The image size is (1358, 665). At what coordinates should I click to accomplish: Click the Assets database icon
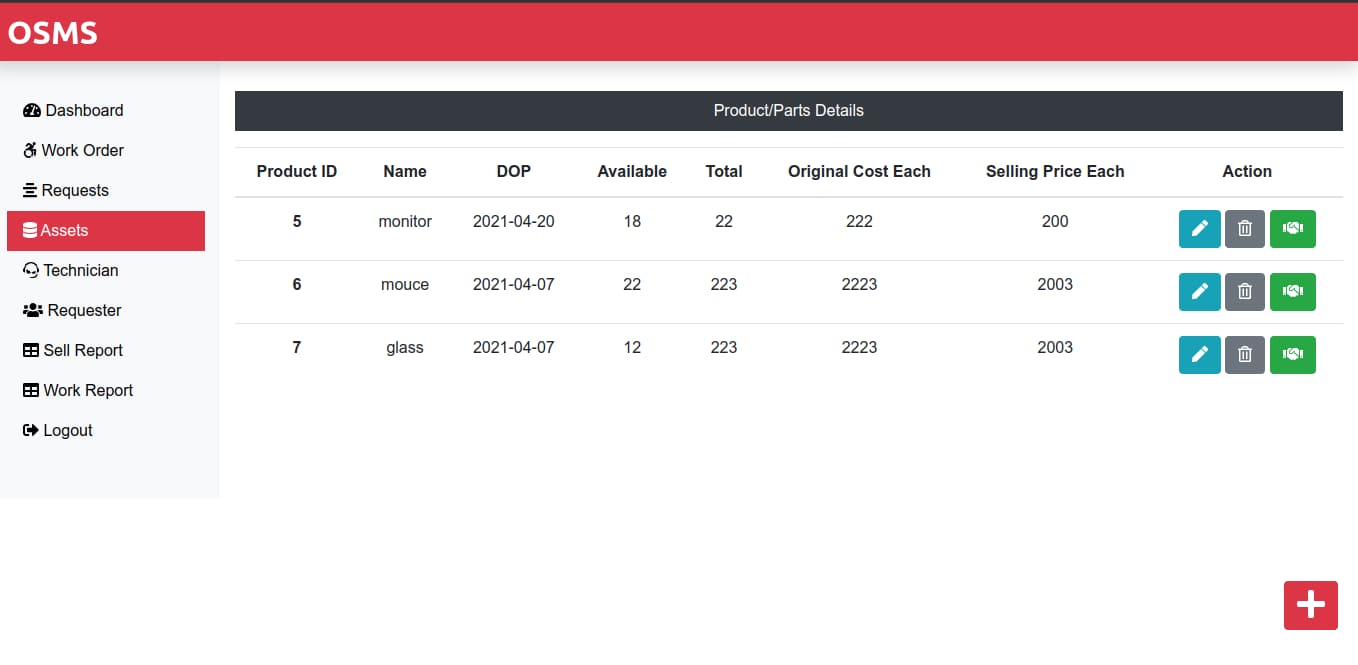[x=30, y=230]
